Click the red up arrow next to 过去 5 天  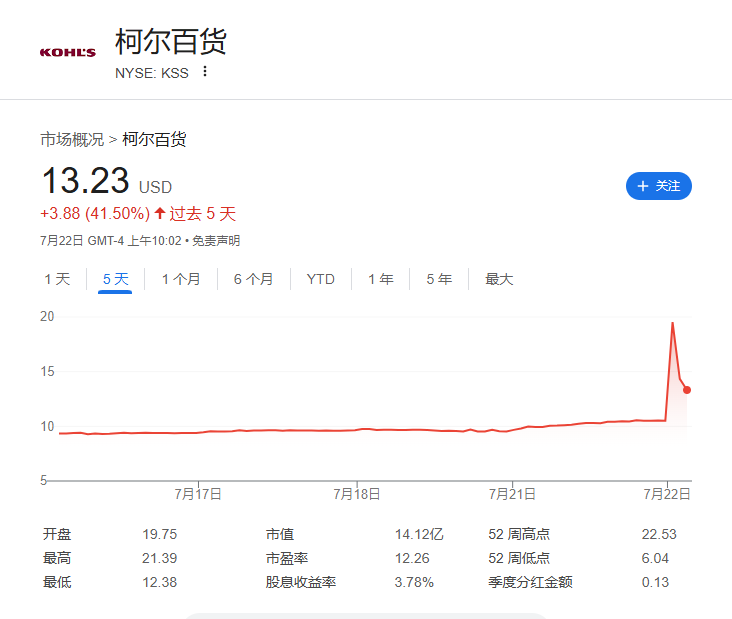(160, 213)
